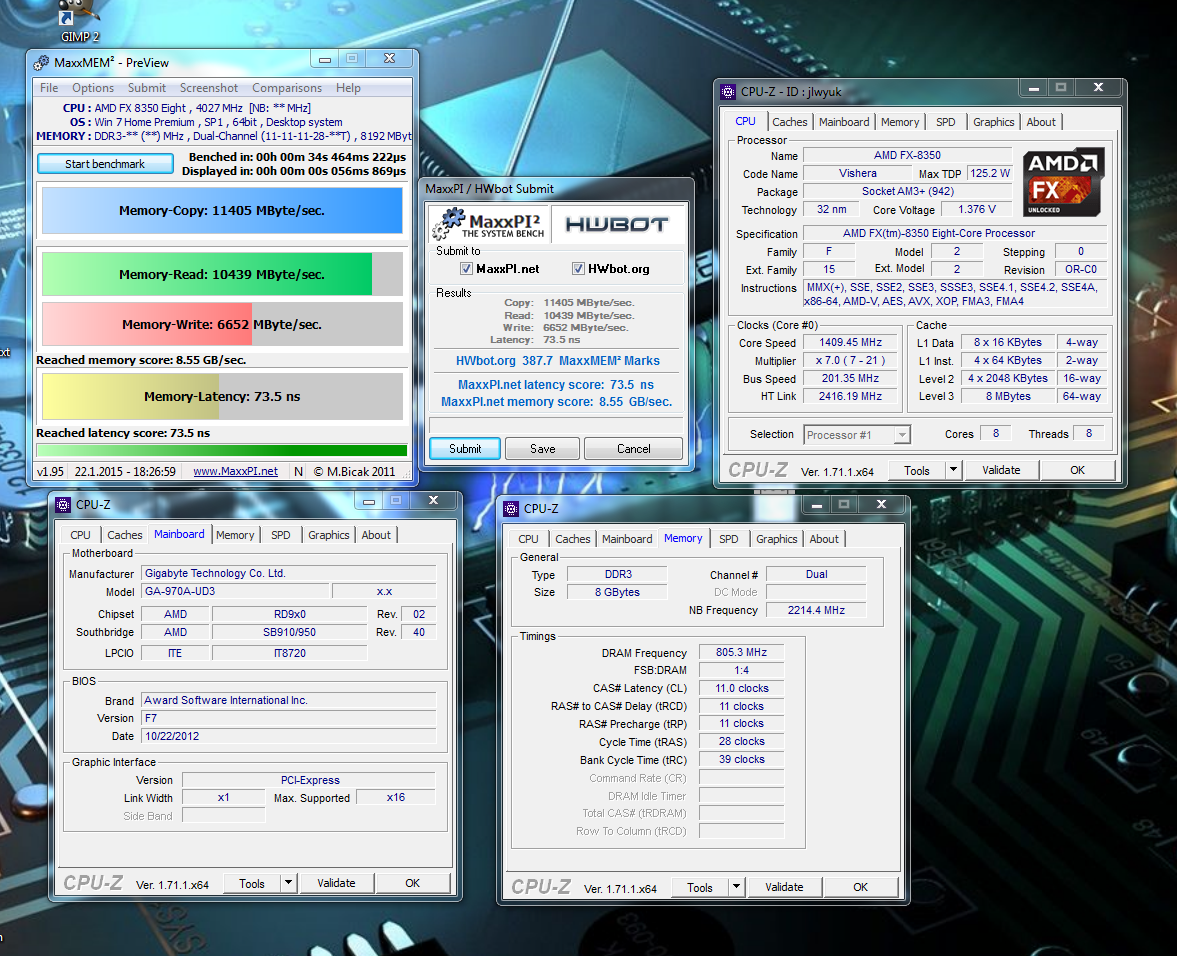Click the HWBOT logo in submit dialog
Image resolution: width=1177 pixels, height=956 pixels.
pos(617,224)
